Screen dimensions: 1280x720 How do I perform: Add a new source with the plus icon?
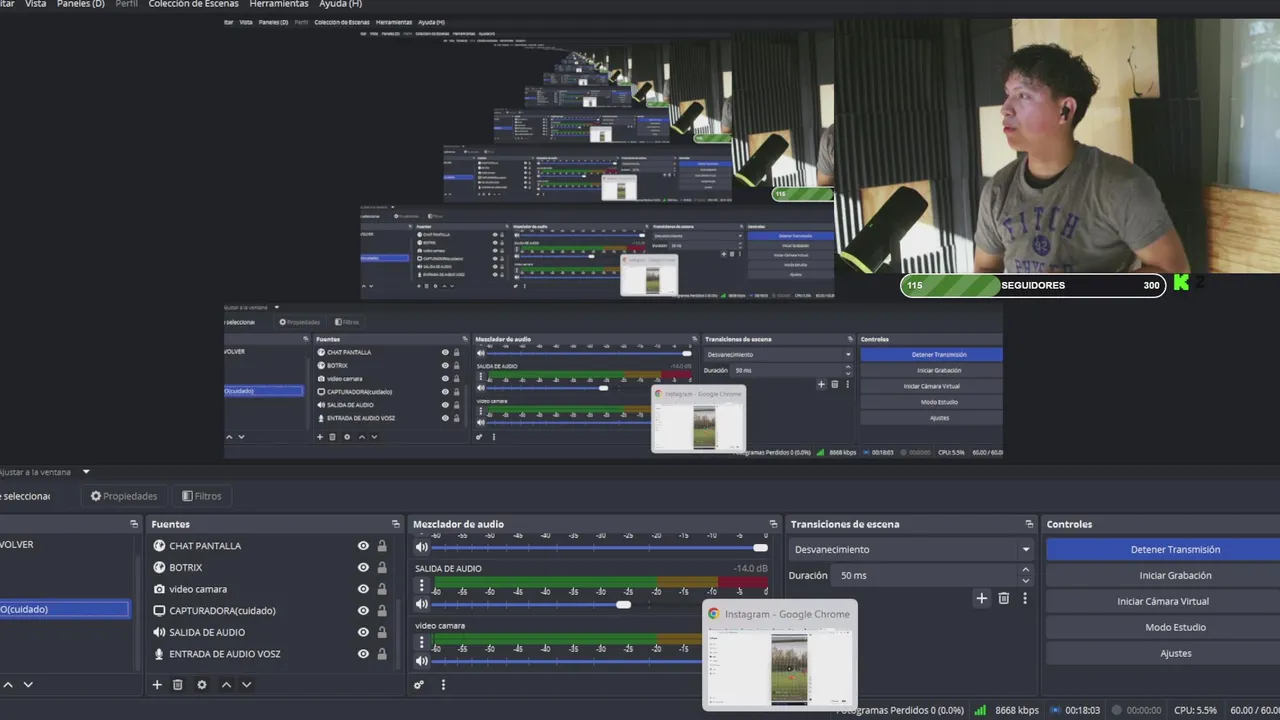click(157, 685)
